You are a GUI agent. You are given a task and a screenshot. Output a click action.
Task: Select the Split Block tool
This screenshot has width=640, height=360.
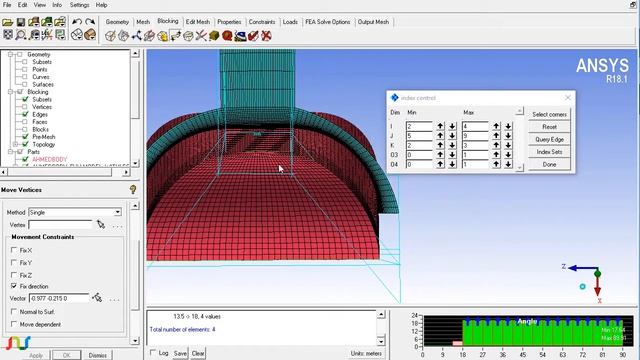pyautogui.click(x=123, y=36)
